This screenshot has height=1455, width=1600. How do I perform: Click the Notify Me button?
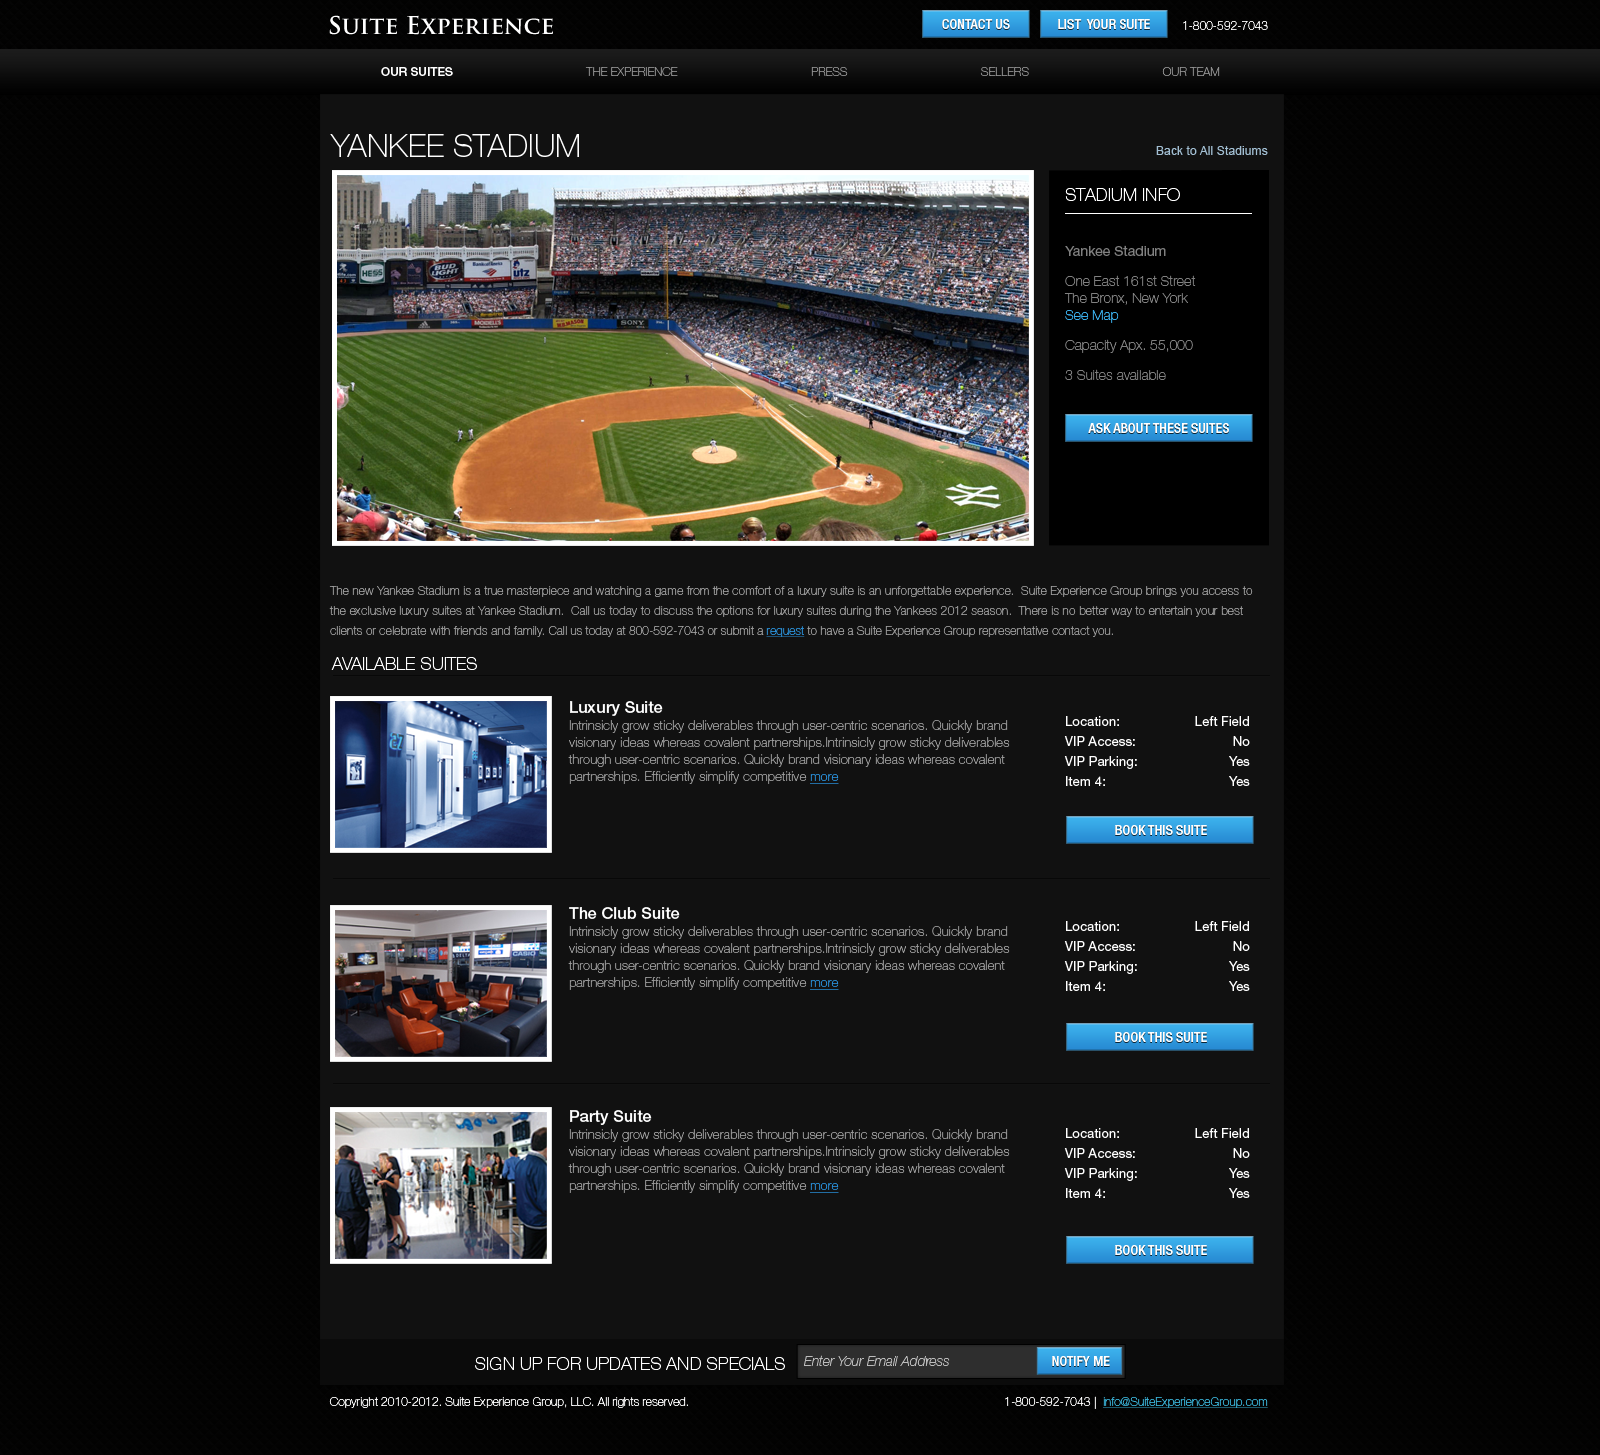pyautogui.click(x=1080, y=1361)
